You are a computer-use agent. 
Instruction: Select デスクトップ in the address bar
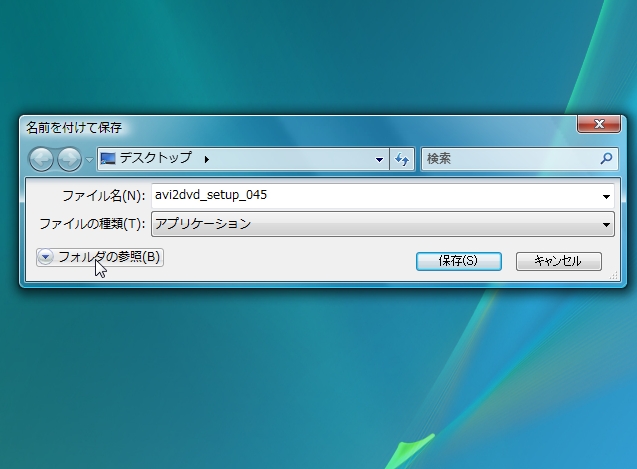pyautogui.click(x=155, y=158)
